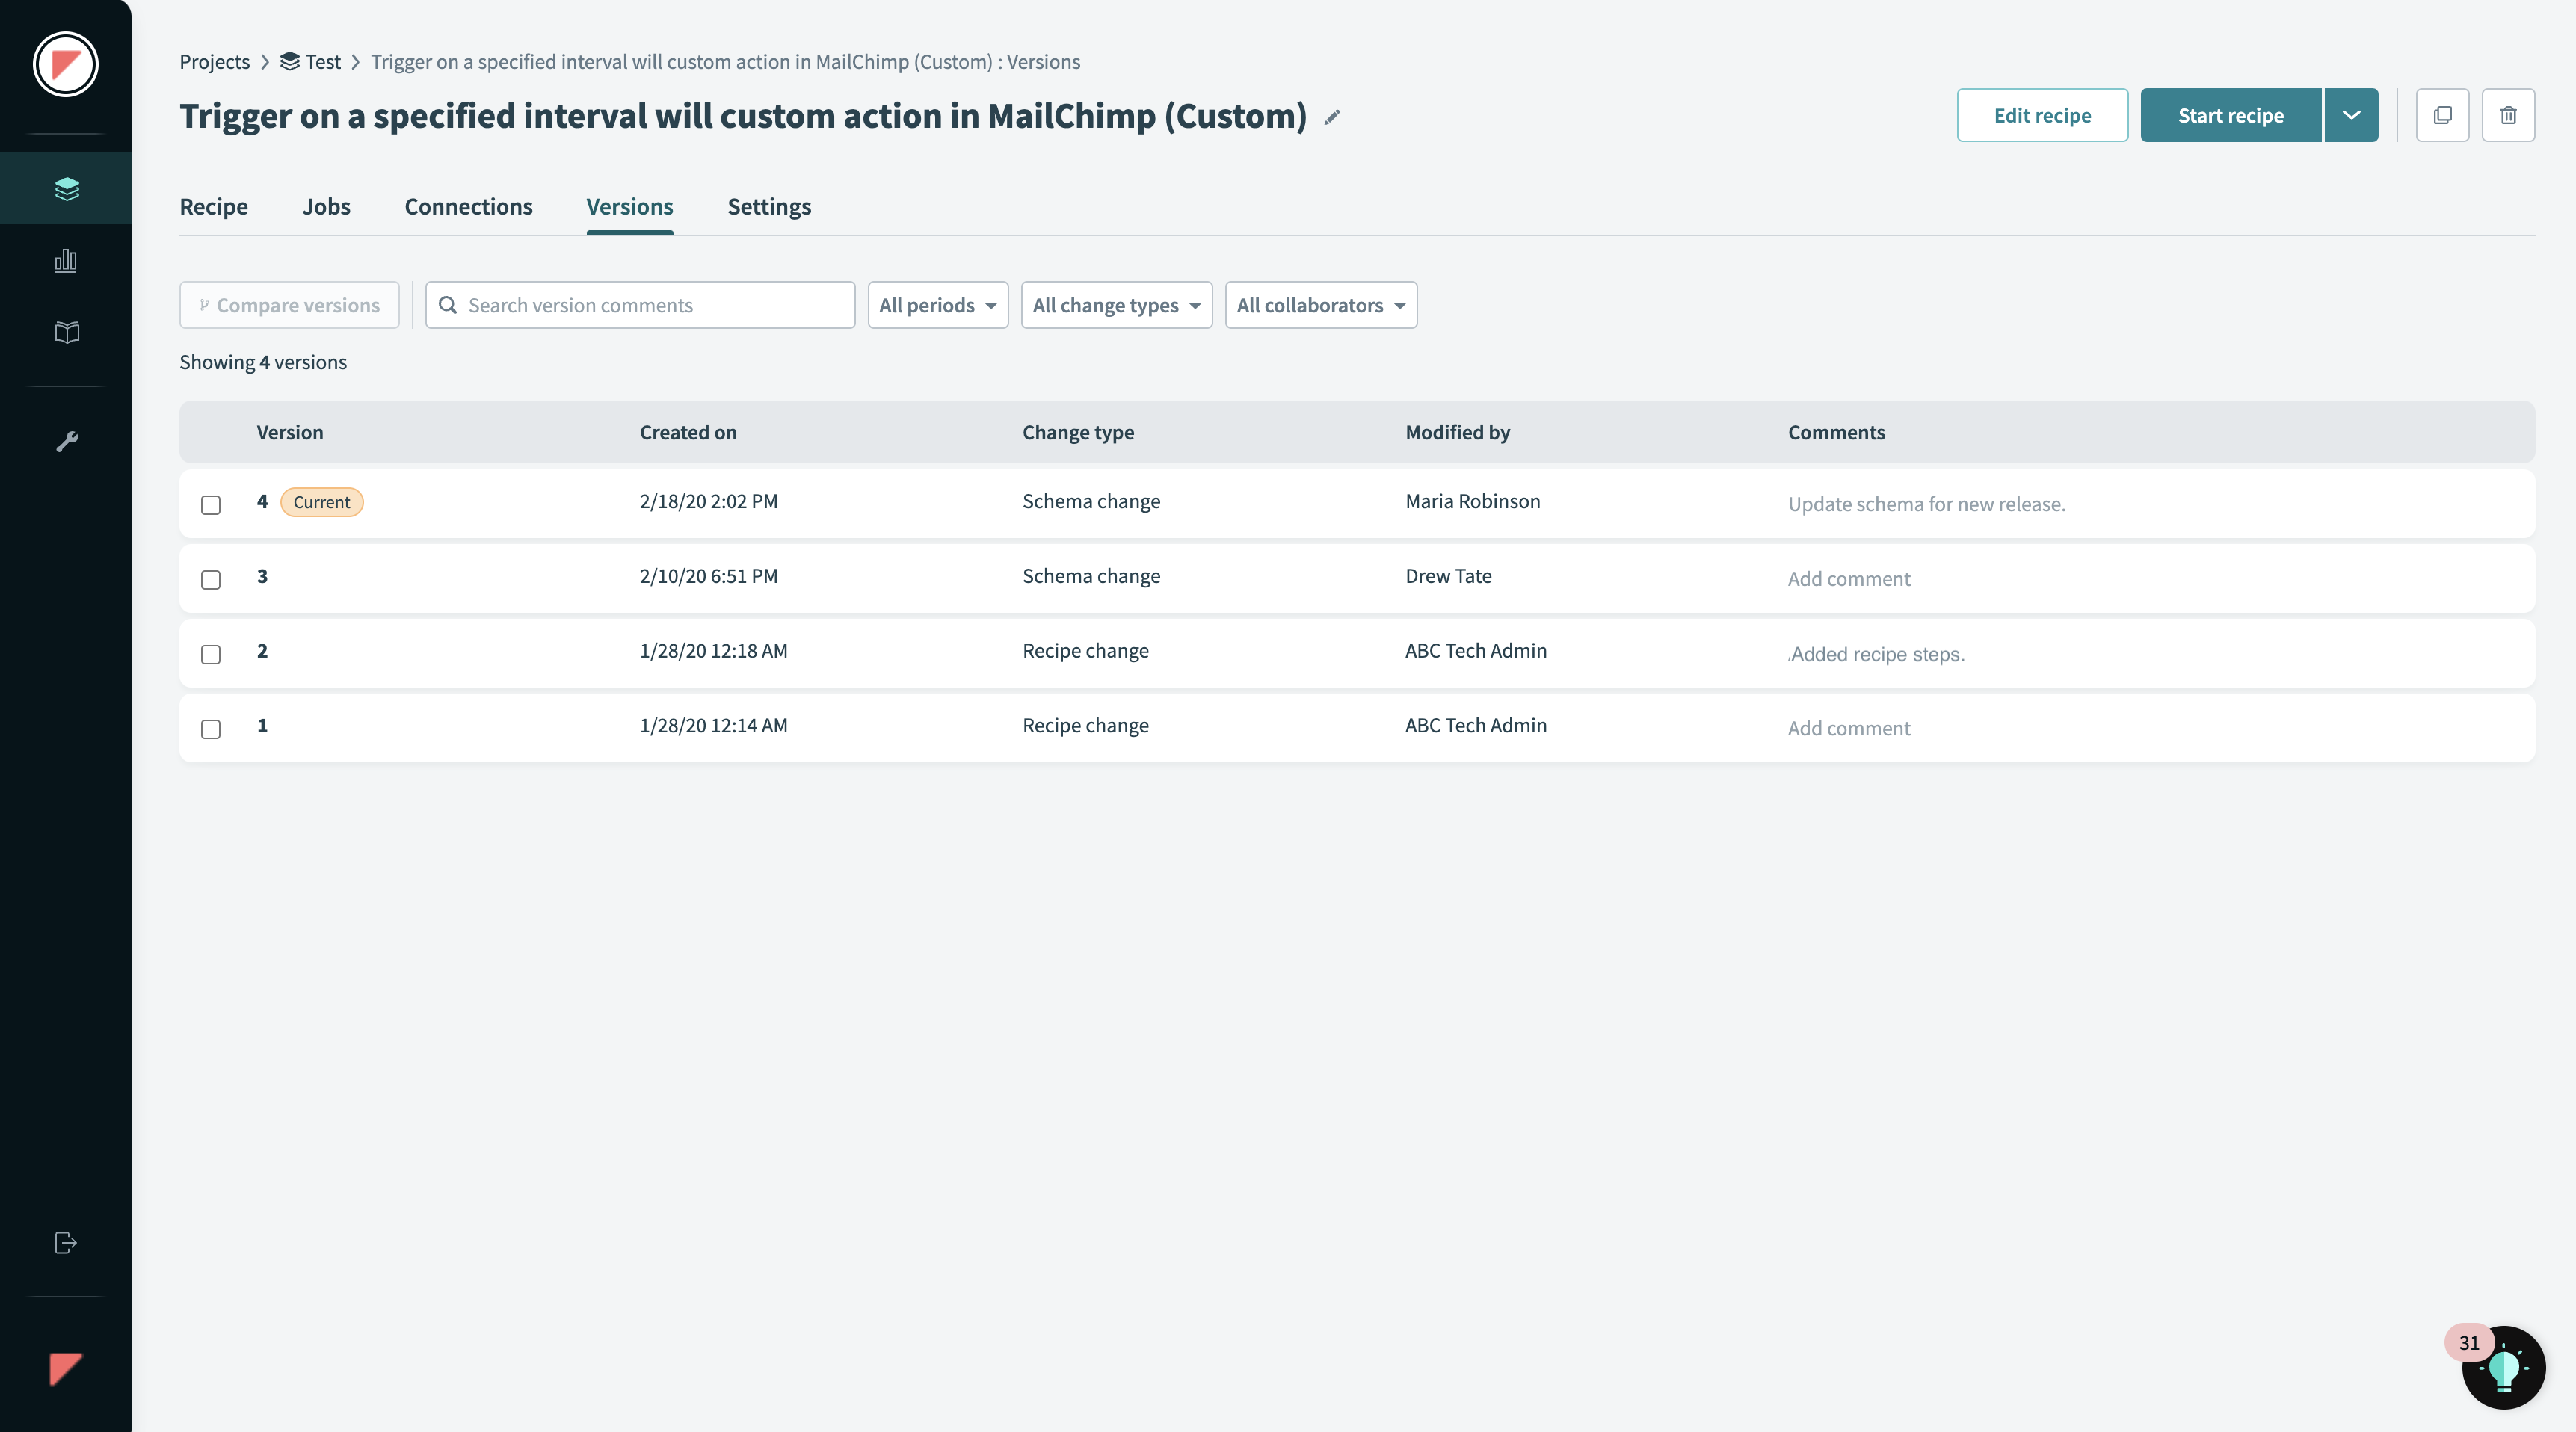
Task: Click the pencil icon to rename recipe
Action: point(1332,117)
